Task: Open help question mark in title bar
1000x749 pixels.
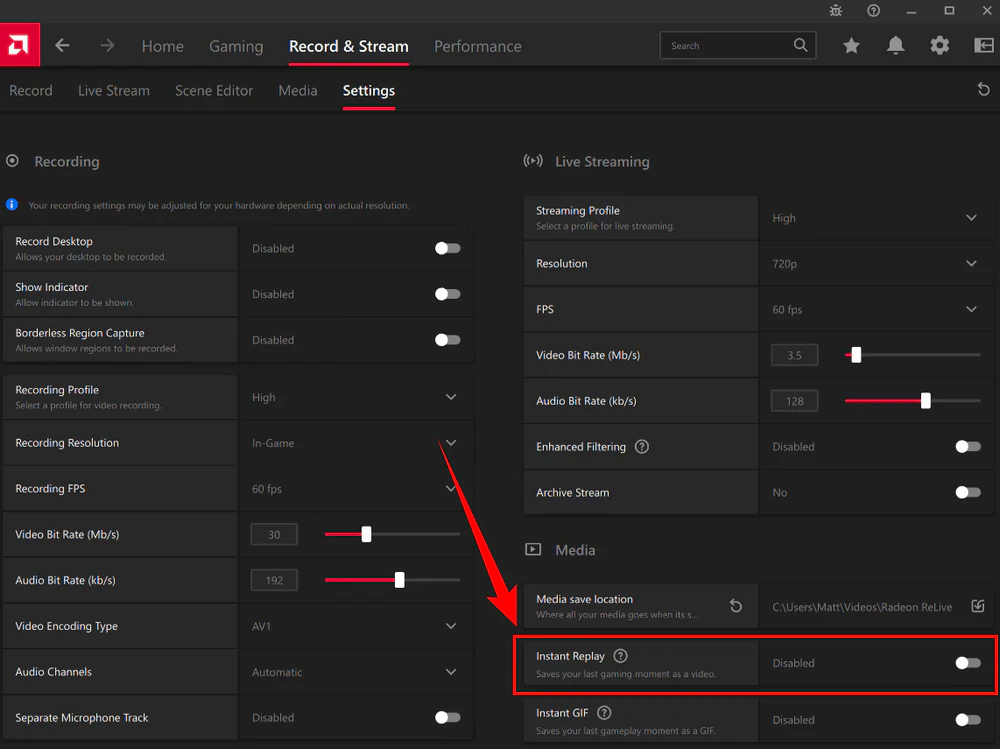Action: click(x=874, y=10)
